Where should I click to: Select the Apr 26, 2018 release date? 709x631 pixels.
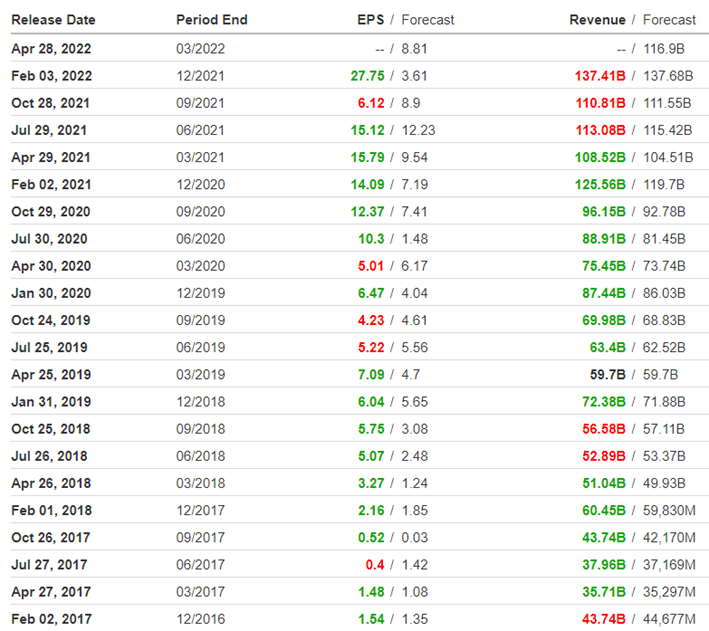coord(51,483)
